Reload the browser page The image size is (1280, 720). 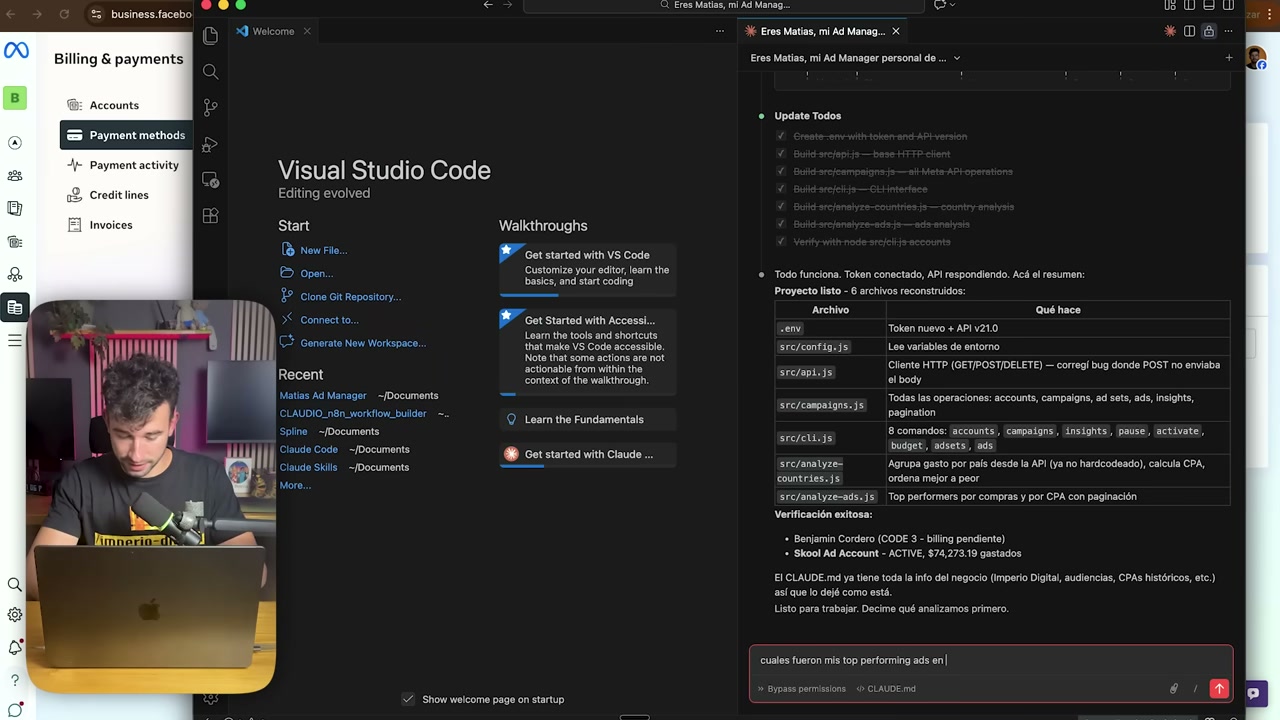pyautogui.click(x=65, y=14)
